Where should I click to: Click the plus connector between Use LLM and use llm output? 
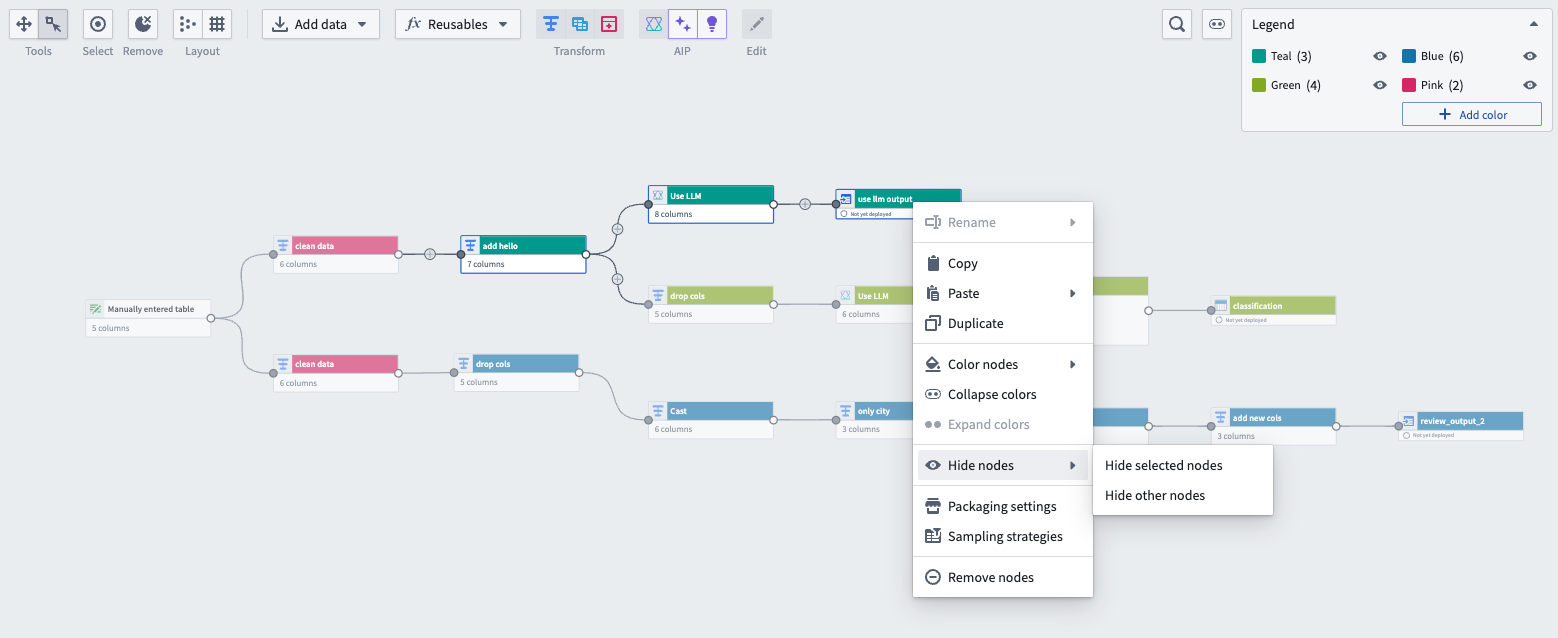[805, 204]
